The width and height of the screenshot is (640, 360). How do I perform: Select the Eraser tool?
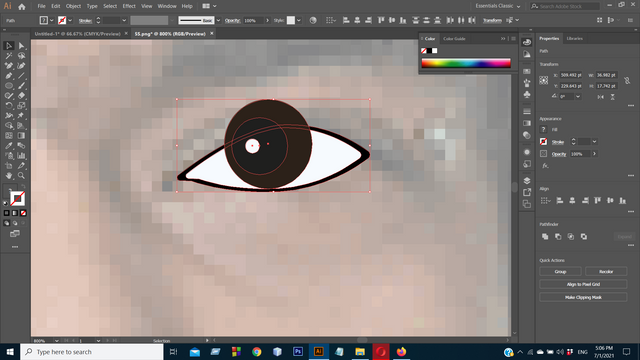21,96
